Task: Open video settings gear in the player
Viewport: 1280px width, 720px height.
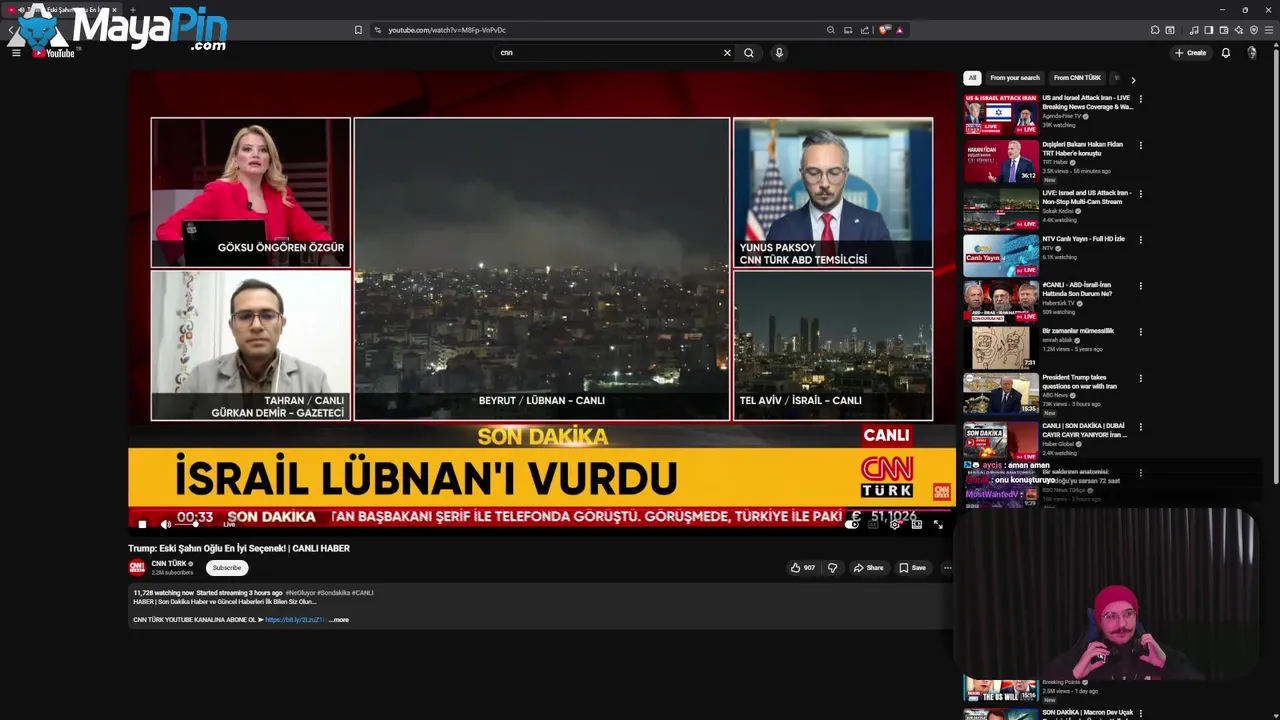Action: click(x=895, y=524)
